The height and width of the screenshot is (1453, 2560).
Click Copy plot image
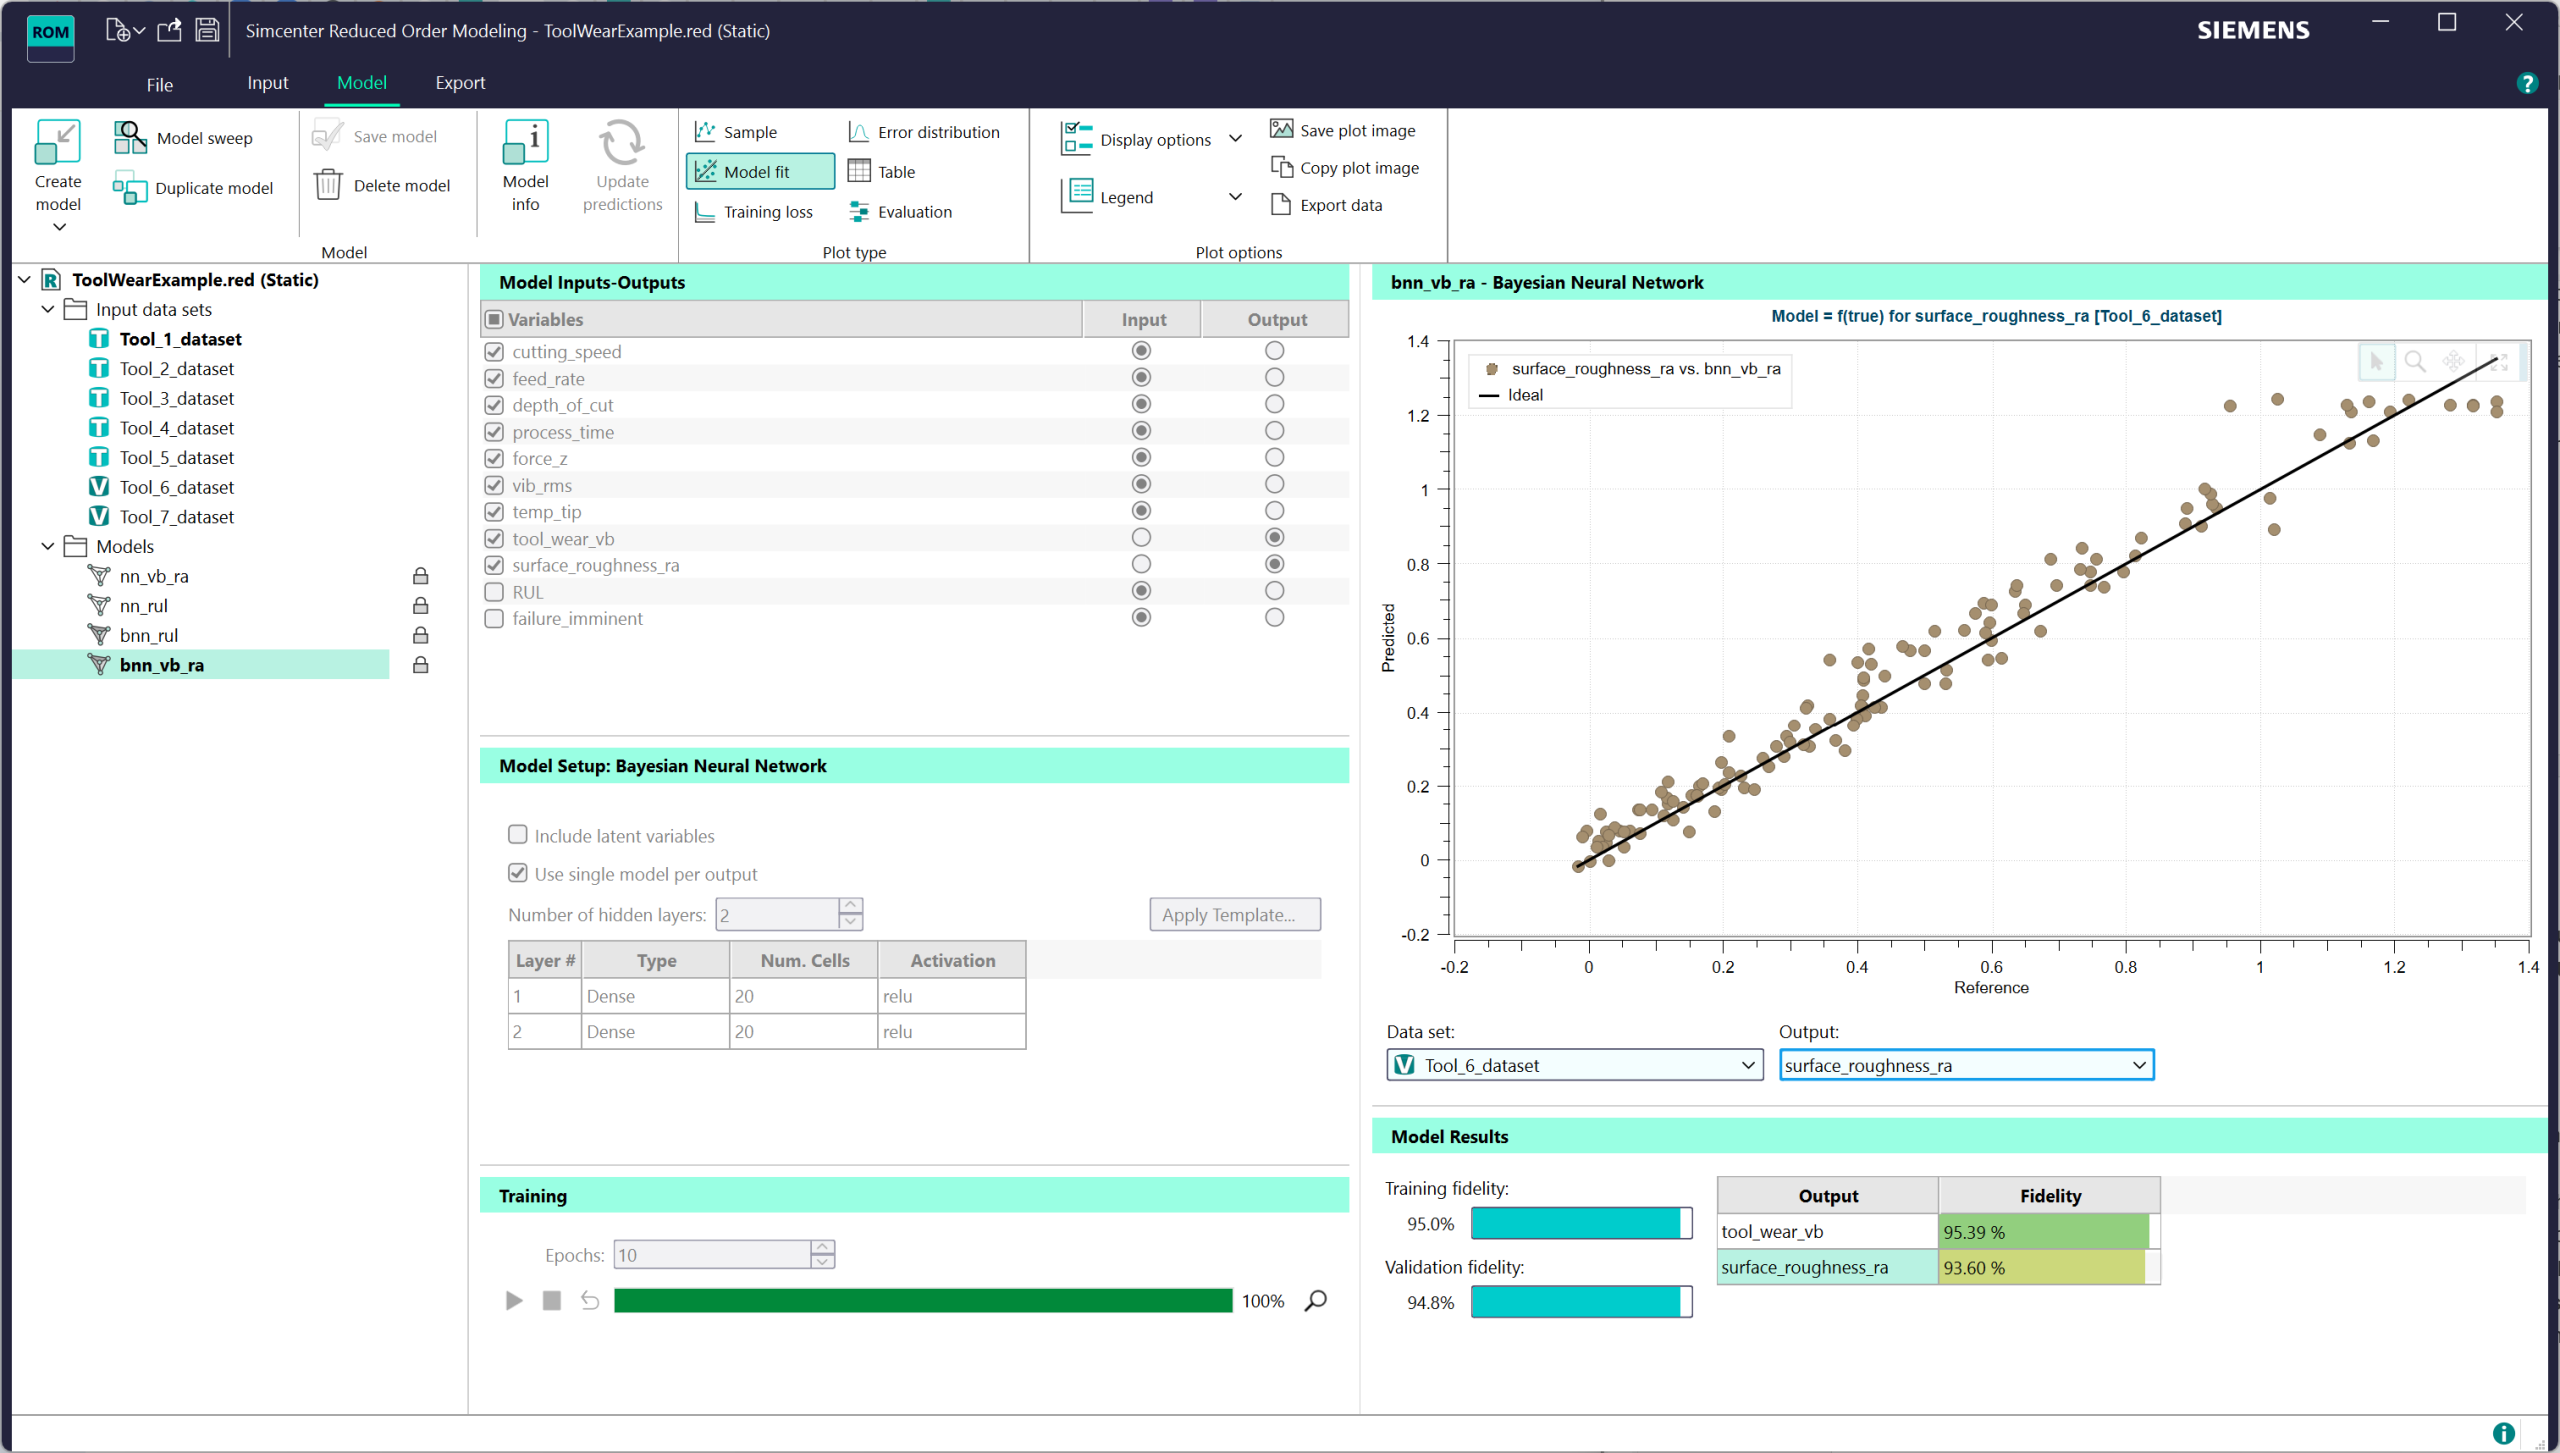(x=1345, y=168)
